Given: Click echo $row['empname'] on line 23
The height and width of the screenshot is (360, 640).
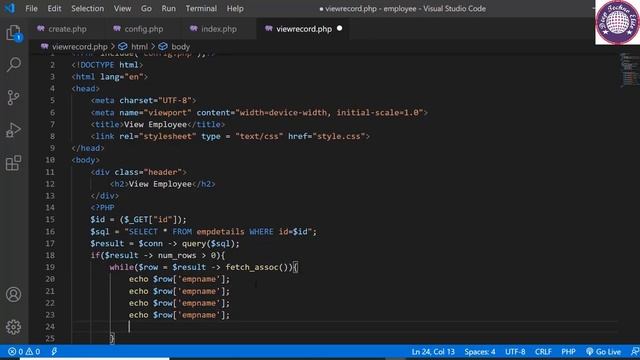Looking at the screenshot, I should pyautogui.click(x=179, y=315).
